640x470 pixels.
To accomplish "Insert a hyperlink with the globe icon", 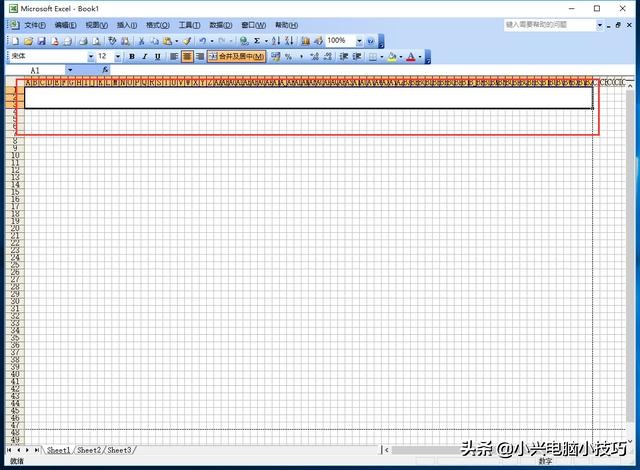I will [x=244, y=41].
